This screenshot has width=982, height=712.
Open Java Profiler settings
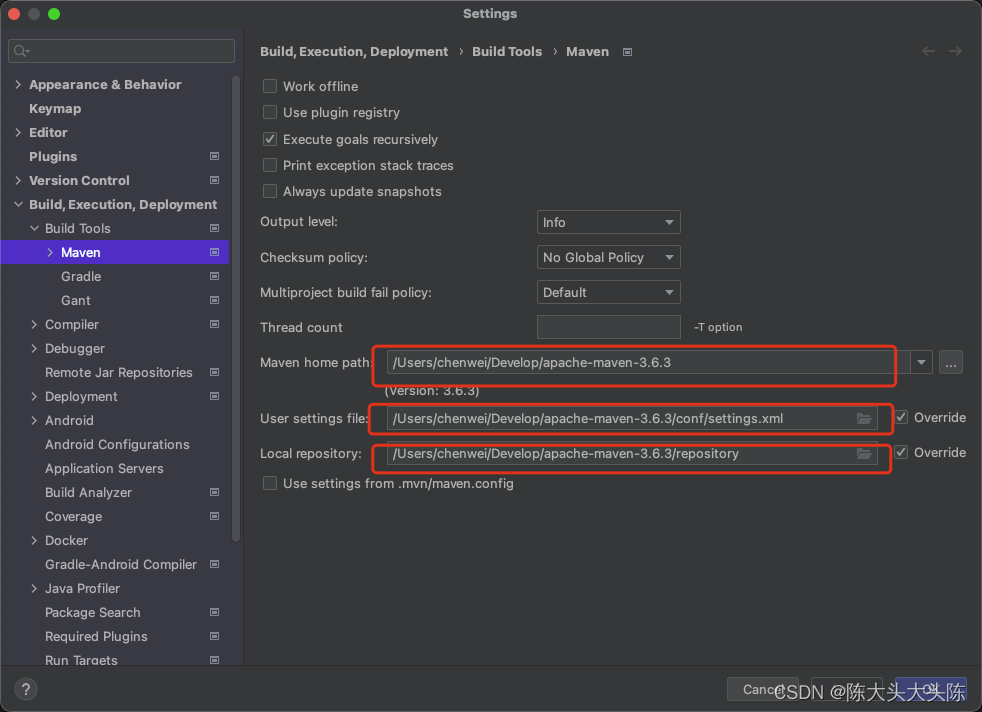pos(82,589)
